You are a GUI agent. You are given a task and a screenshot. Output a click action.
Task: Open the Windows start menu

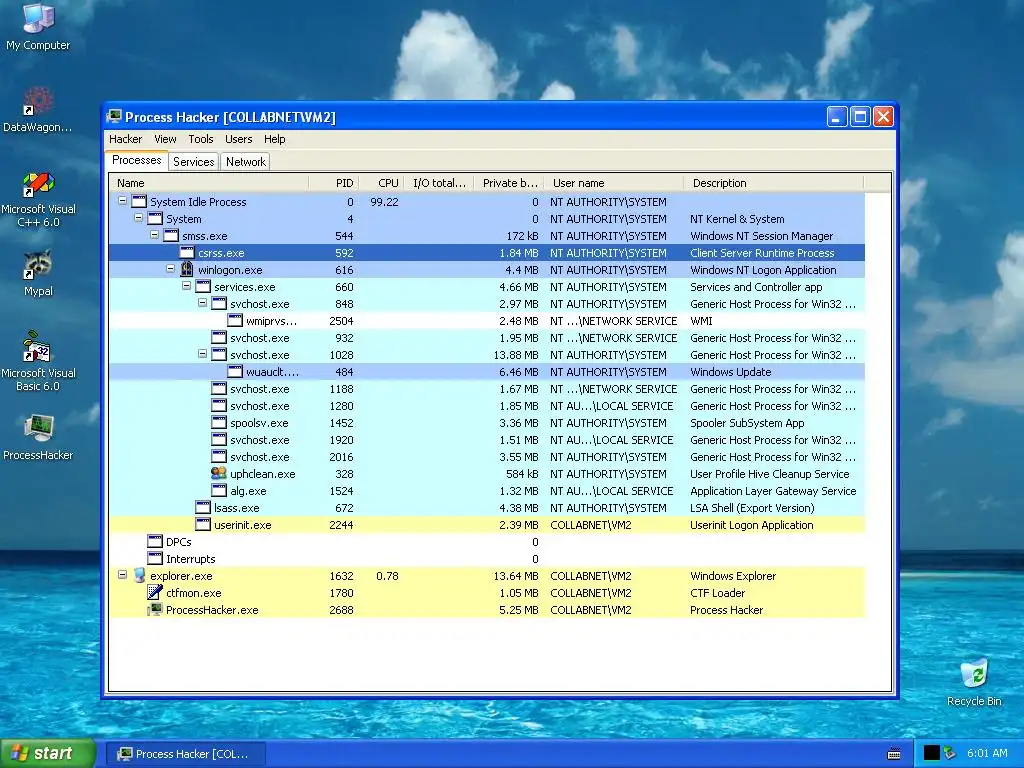48,754
